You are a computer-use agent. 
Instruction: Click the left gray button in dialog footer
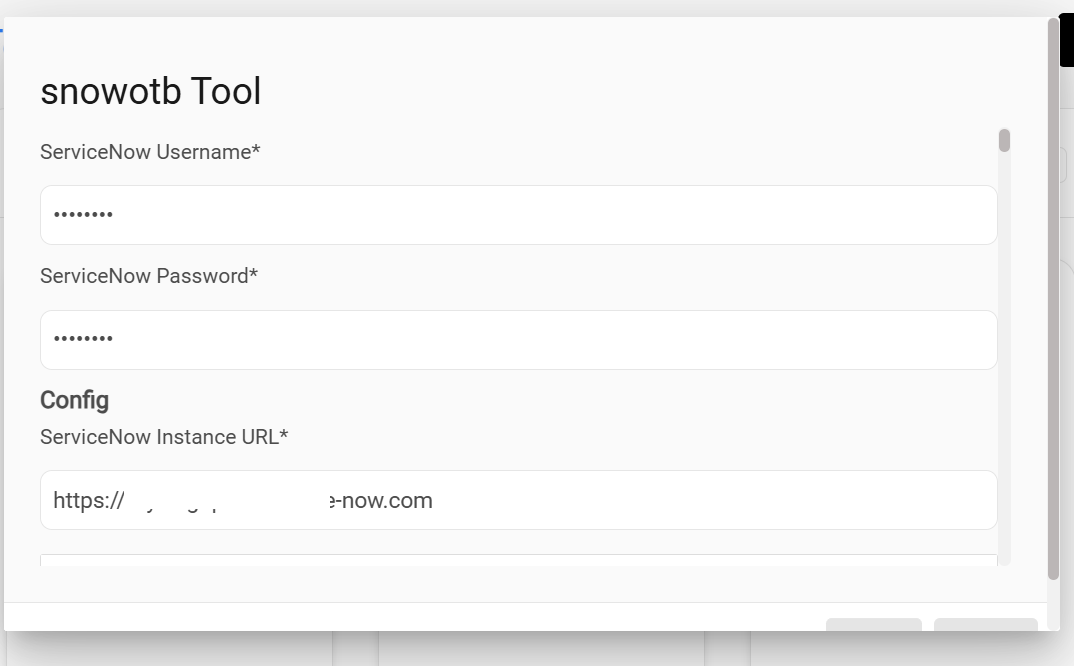point(873,626)
